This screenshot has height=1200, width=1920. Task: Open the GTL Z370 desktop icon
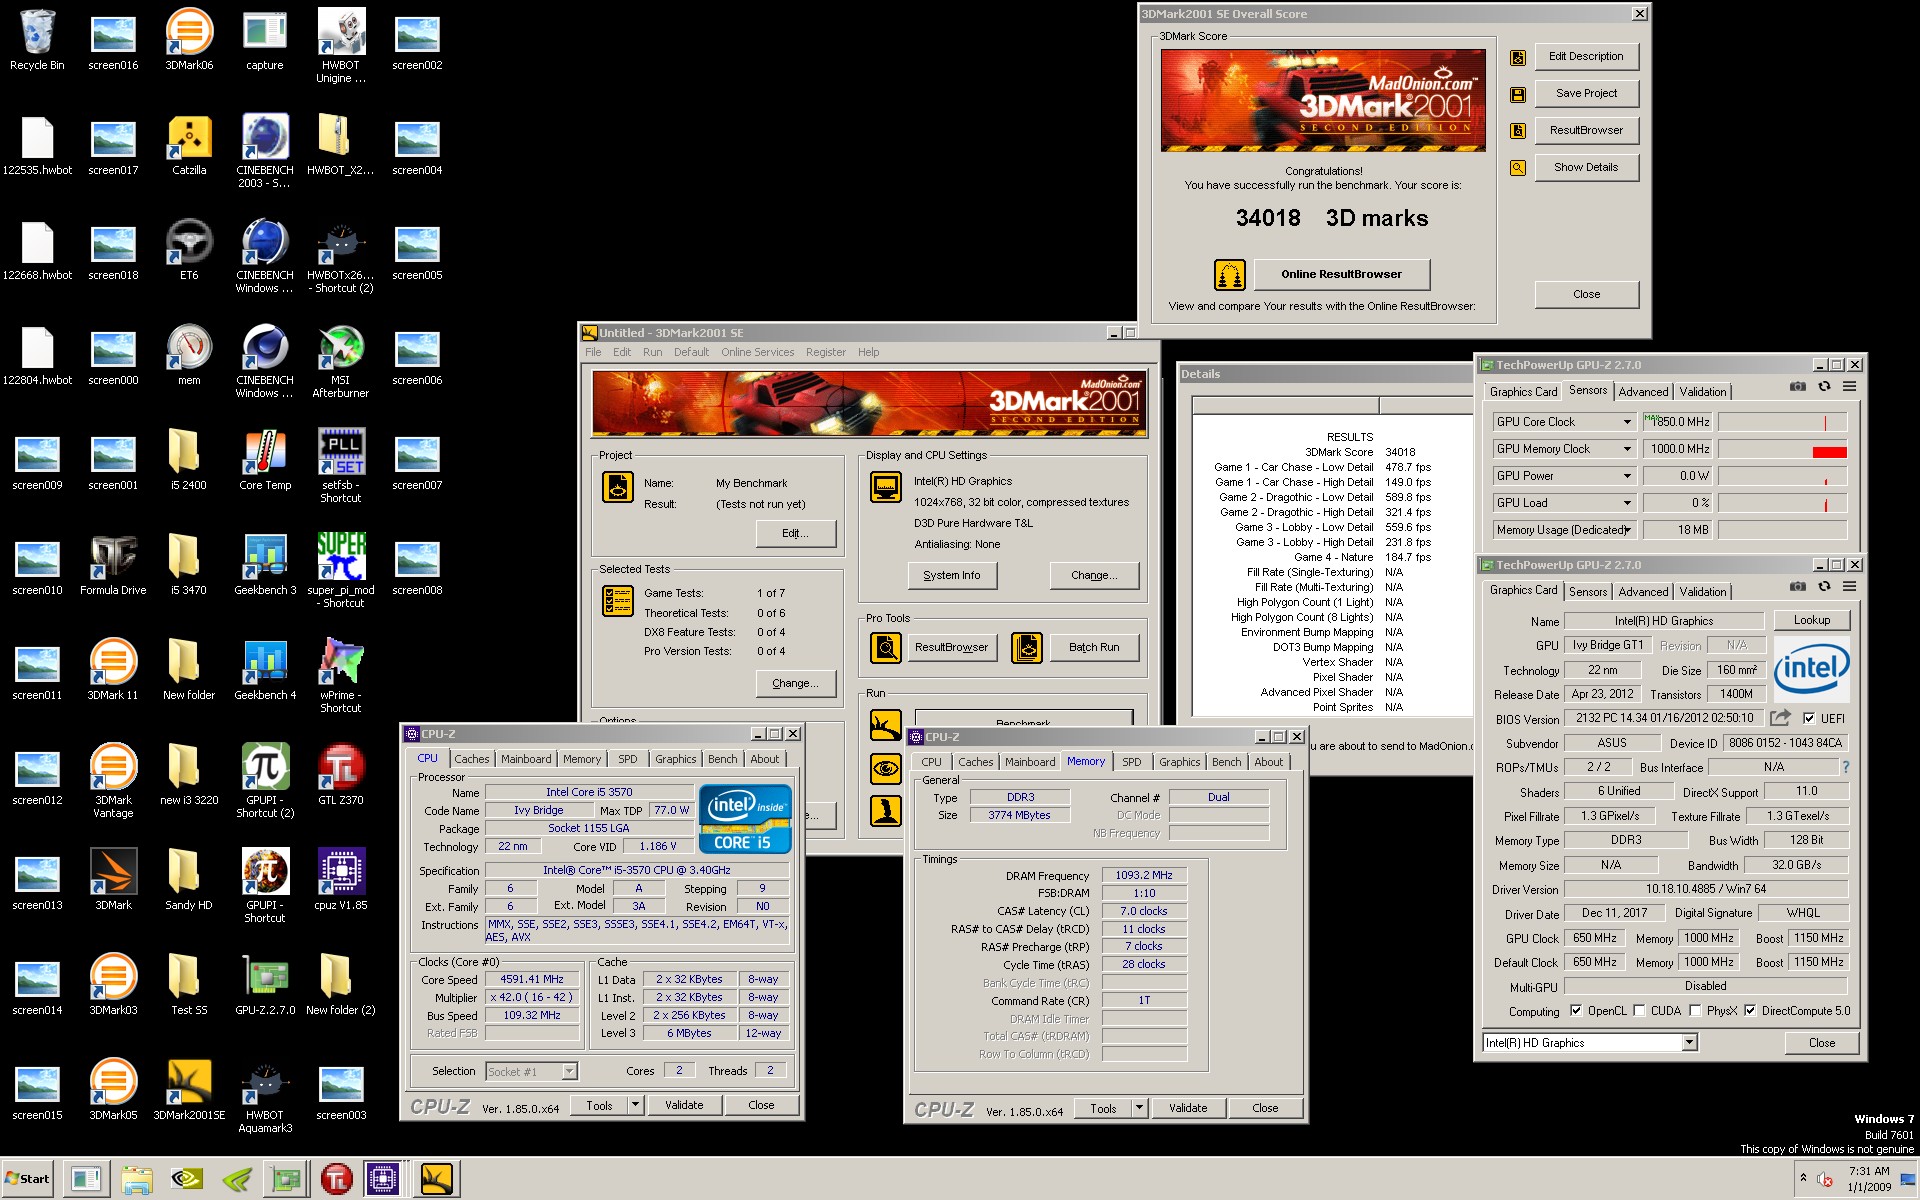coord(341,775)
